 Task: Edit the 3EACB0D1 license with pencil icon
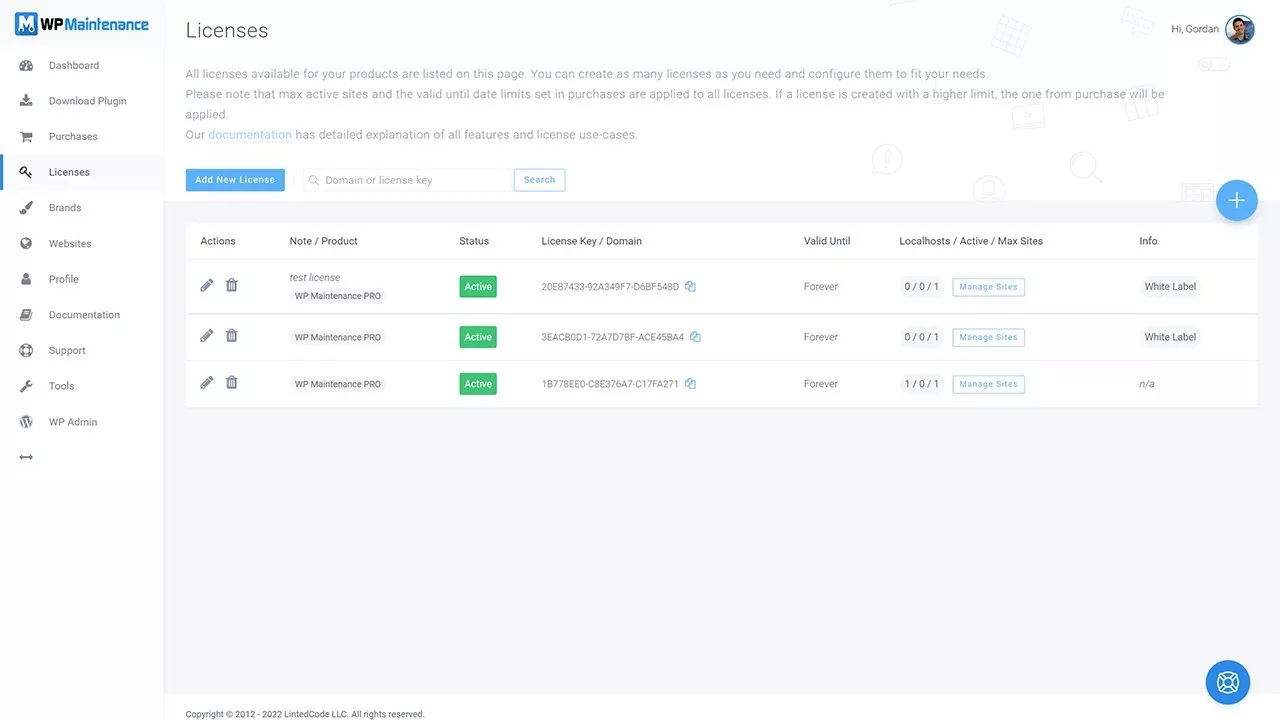[x=207, y=336]
